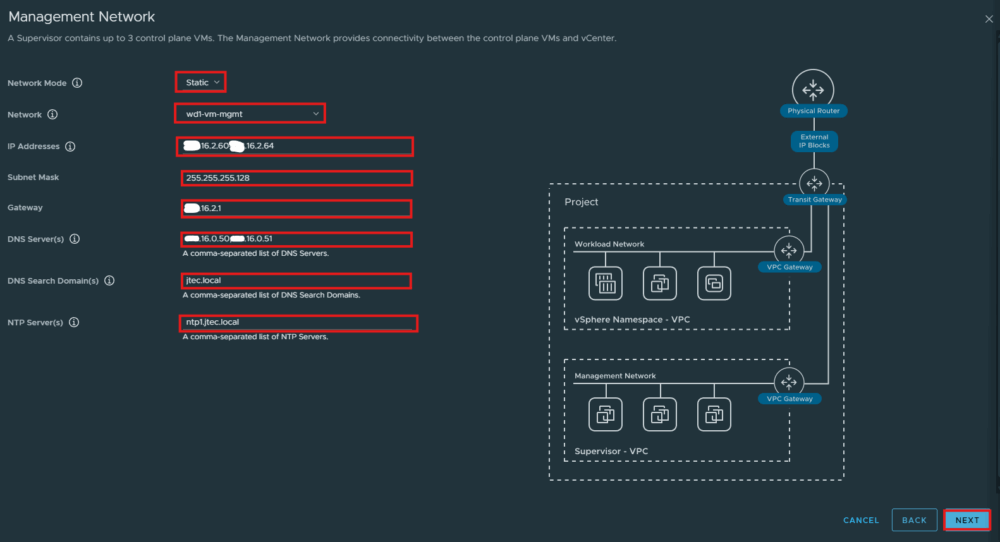The height and width of the screenshot is (542, 1000).
Task: Focus the Subnet Mask field
Action: coord(297,178)
